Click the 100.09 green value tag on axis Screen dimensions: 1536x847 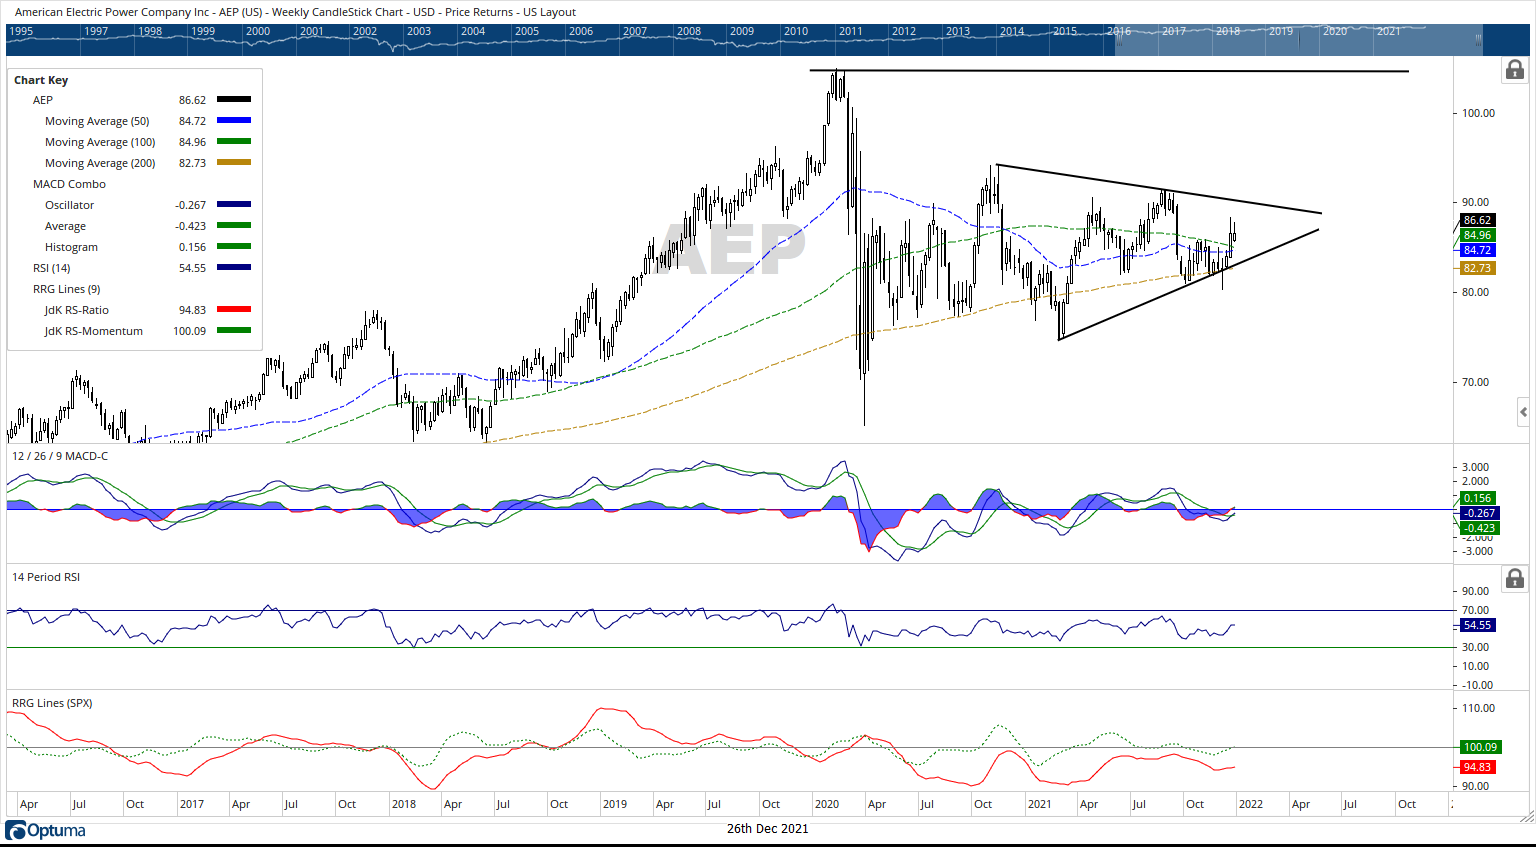tap(1480, 747)
